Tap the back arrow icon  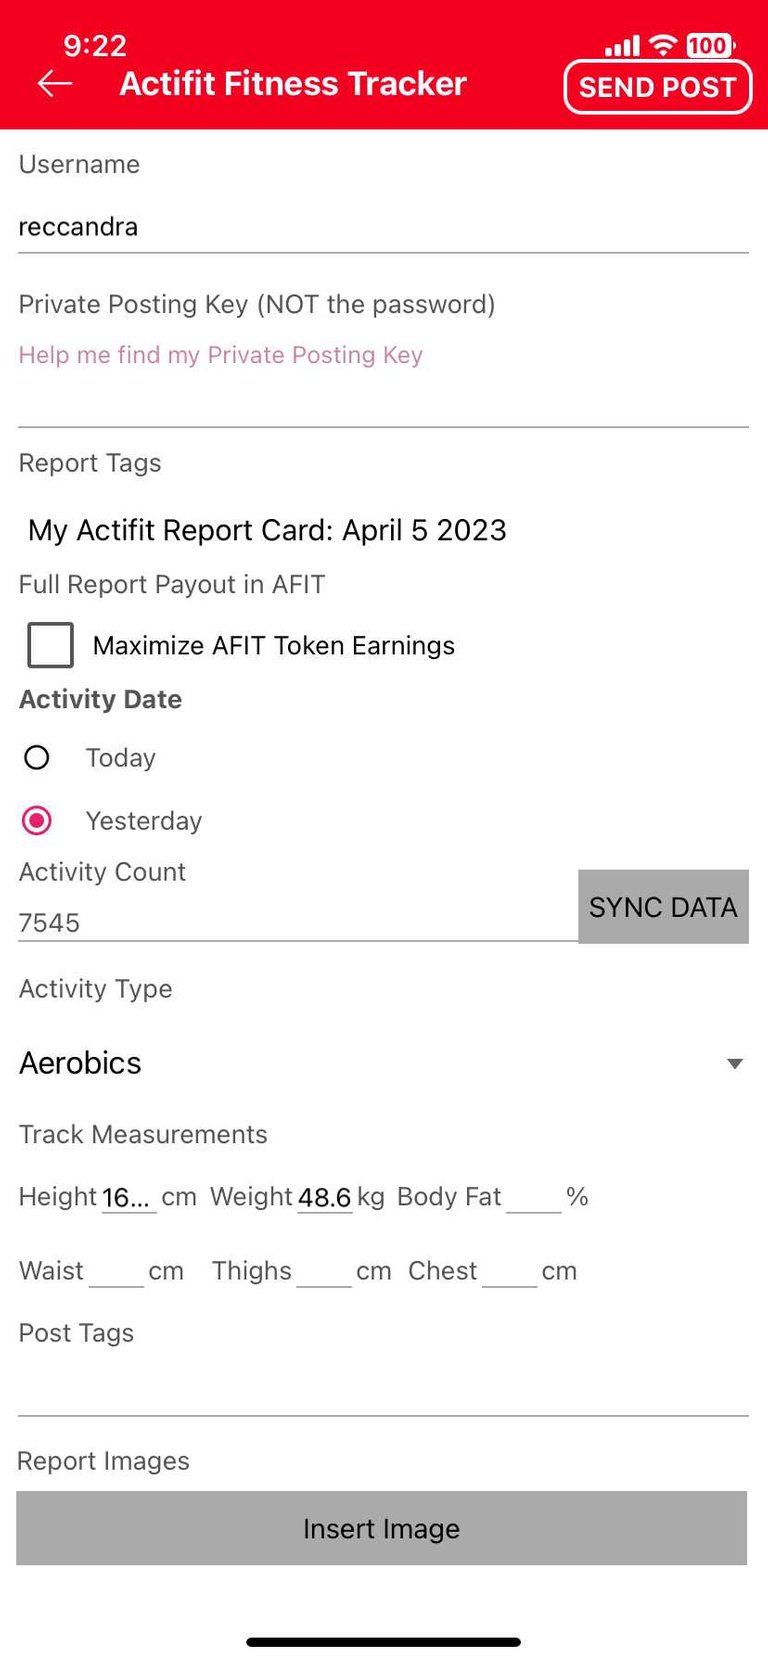(55, 84)
